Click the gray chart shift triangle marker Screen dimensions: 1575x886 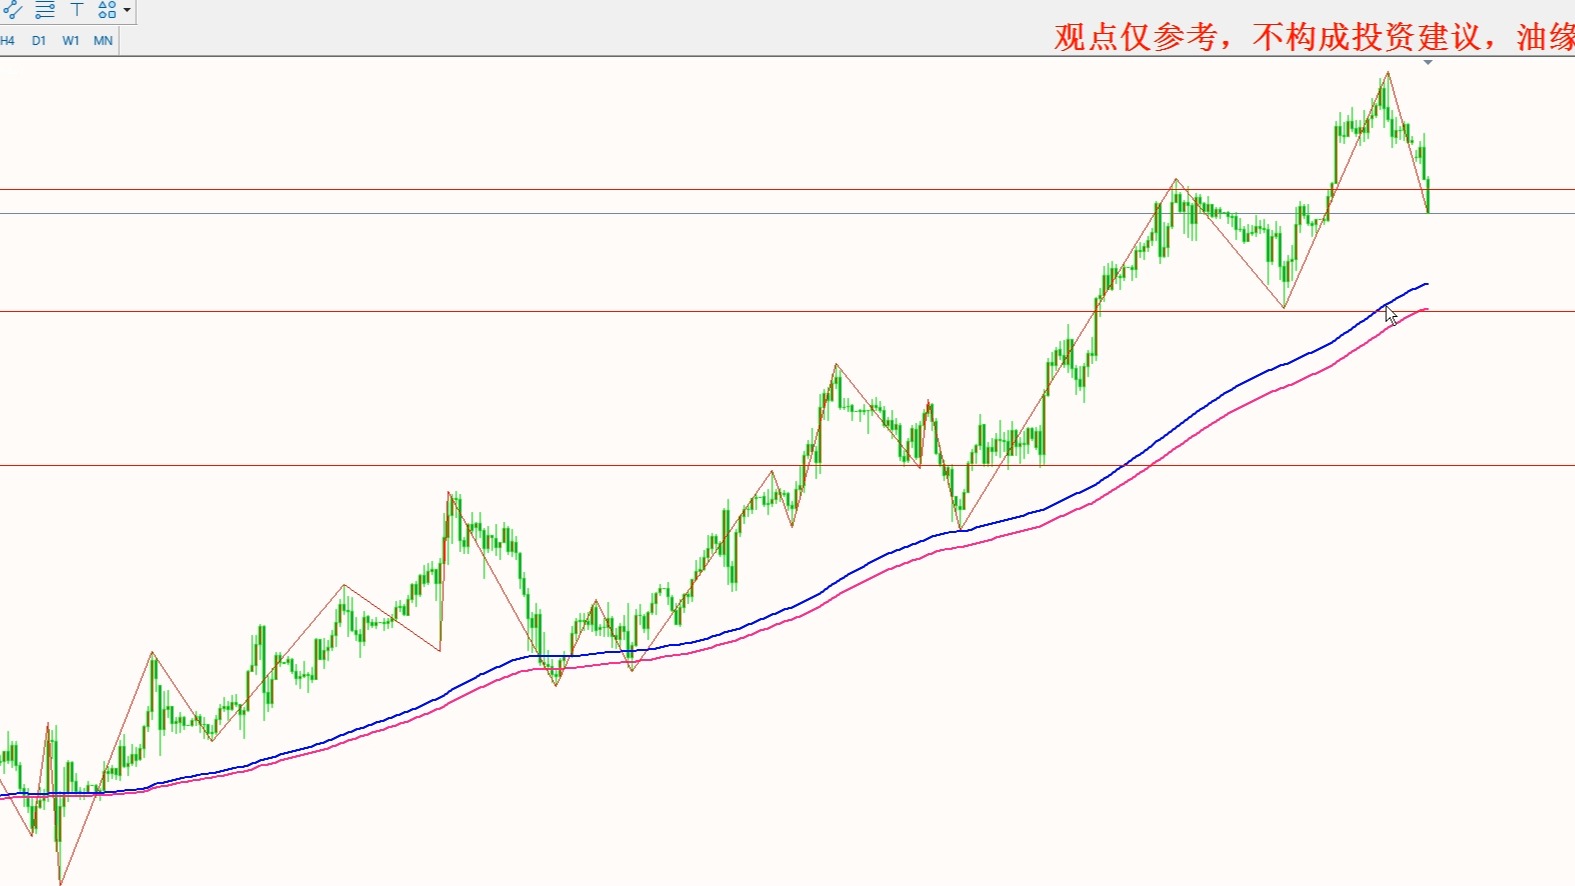(1428, 62)
